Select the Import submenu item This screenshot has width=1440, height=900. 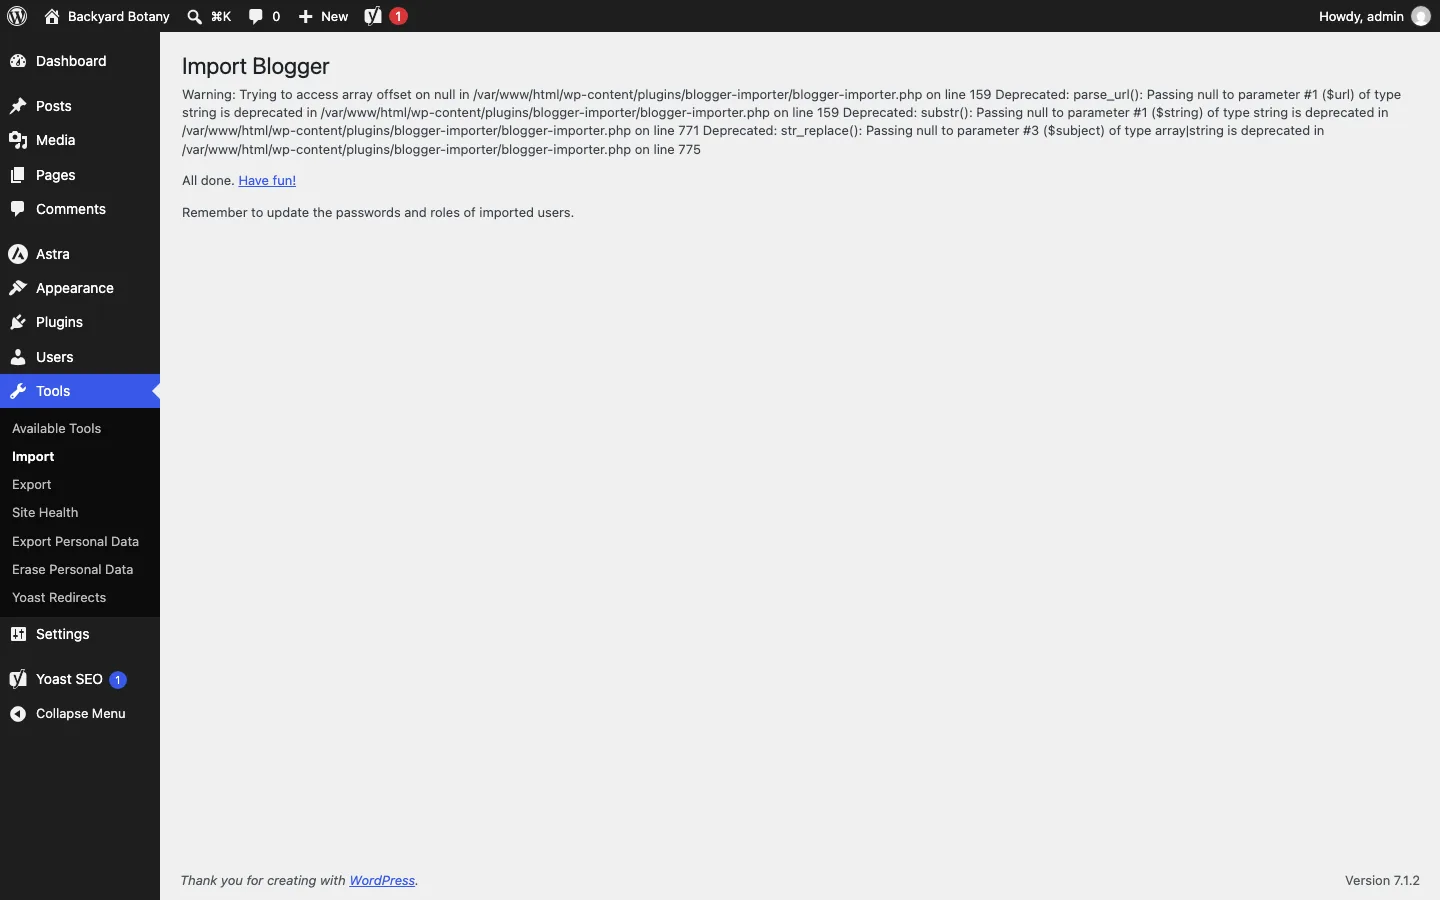tap(33, 457)
